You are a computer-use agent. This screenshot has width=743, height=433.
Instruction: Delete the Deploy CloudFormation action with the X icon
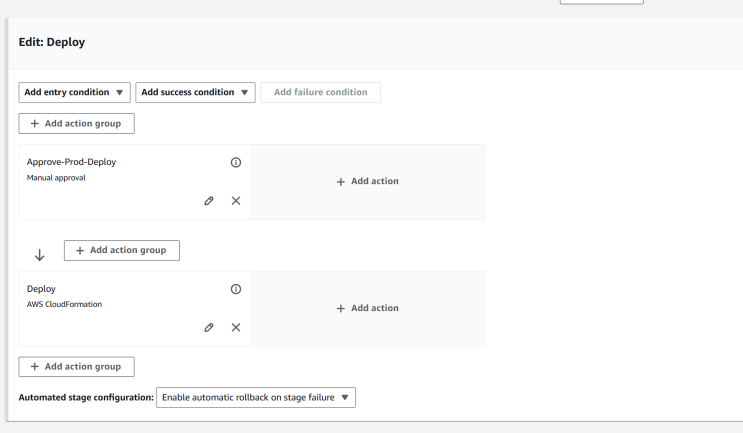(236, 327)
